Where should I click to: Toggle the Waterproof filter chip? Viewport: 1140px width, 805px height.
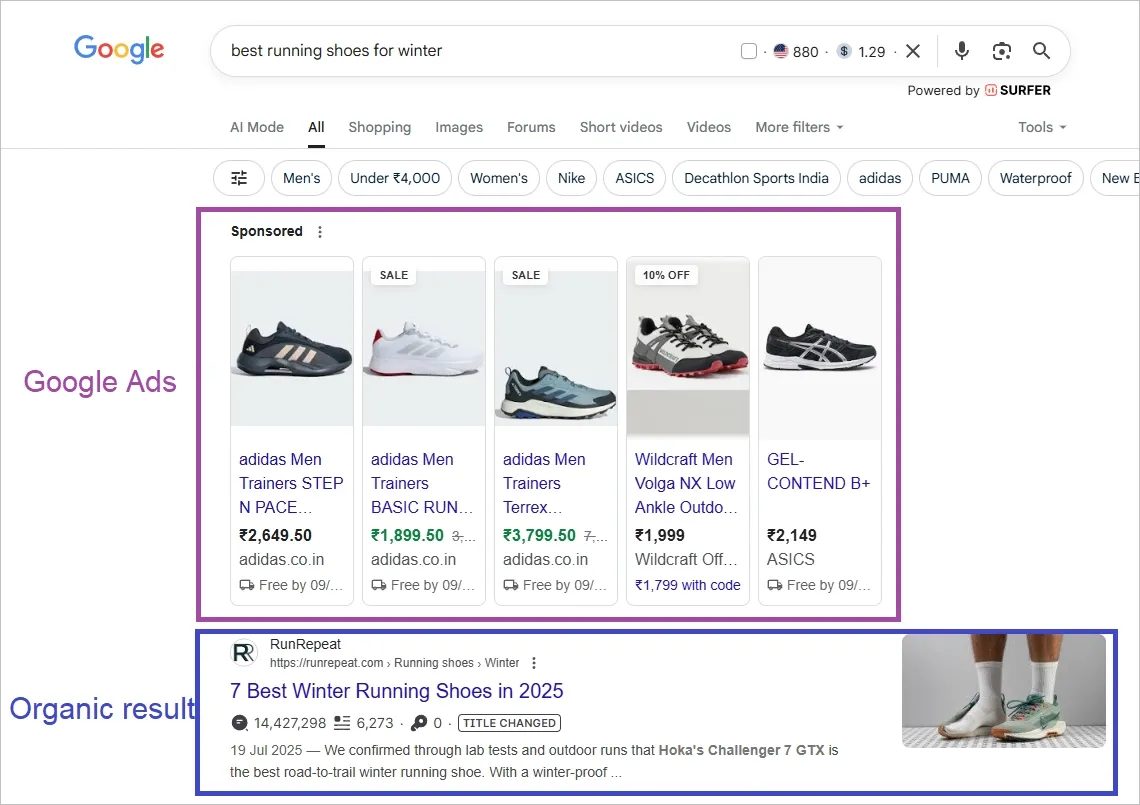coord(1035,178)
